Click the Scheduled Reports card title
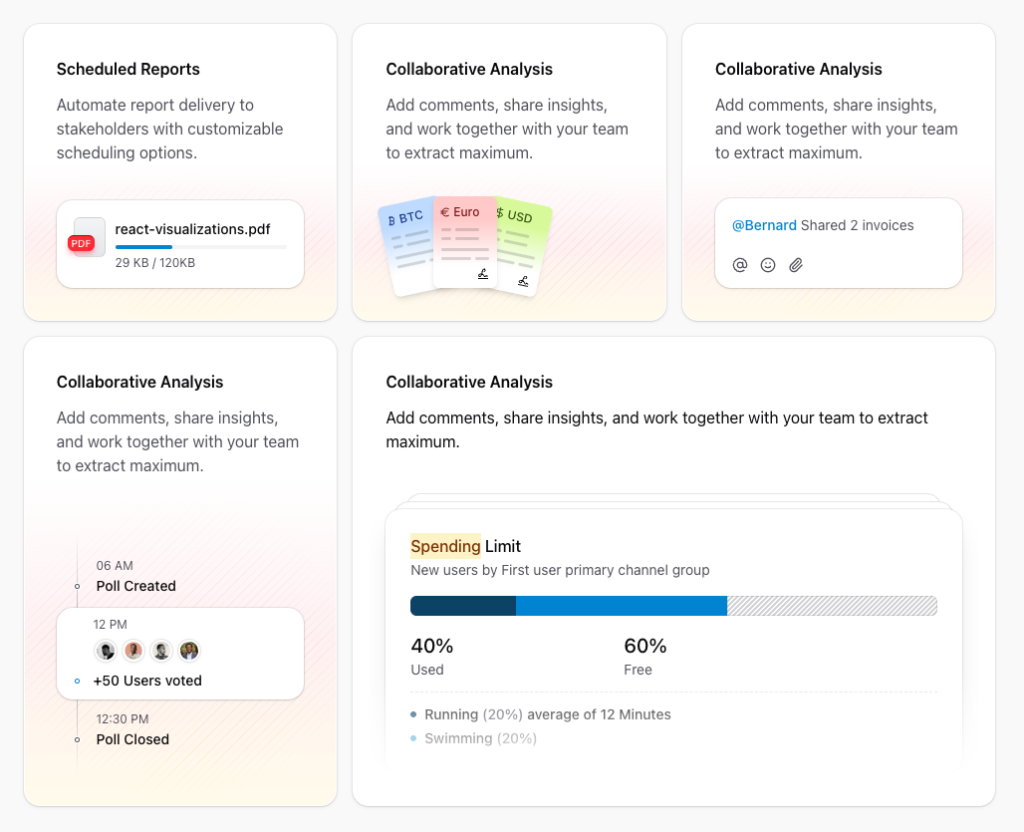 pos(128,69)
